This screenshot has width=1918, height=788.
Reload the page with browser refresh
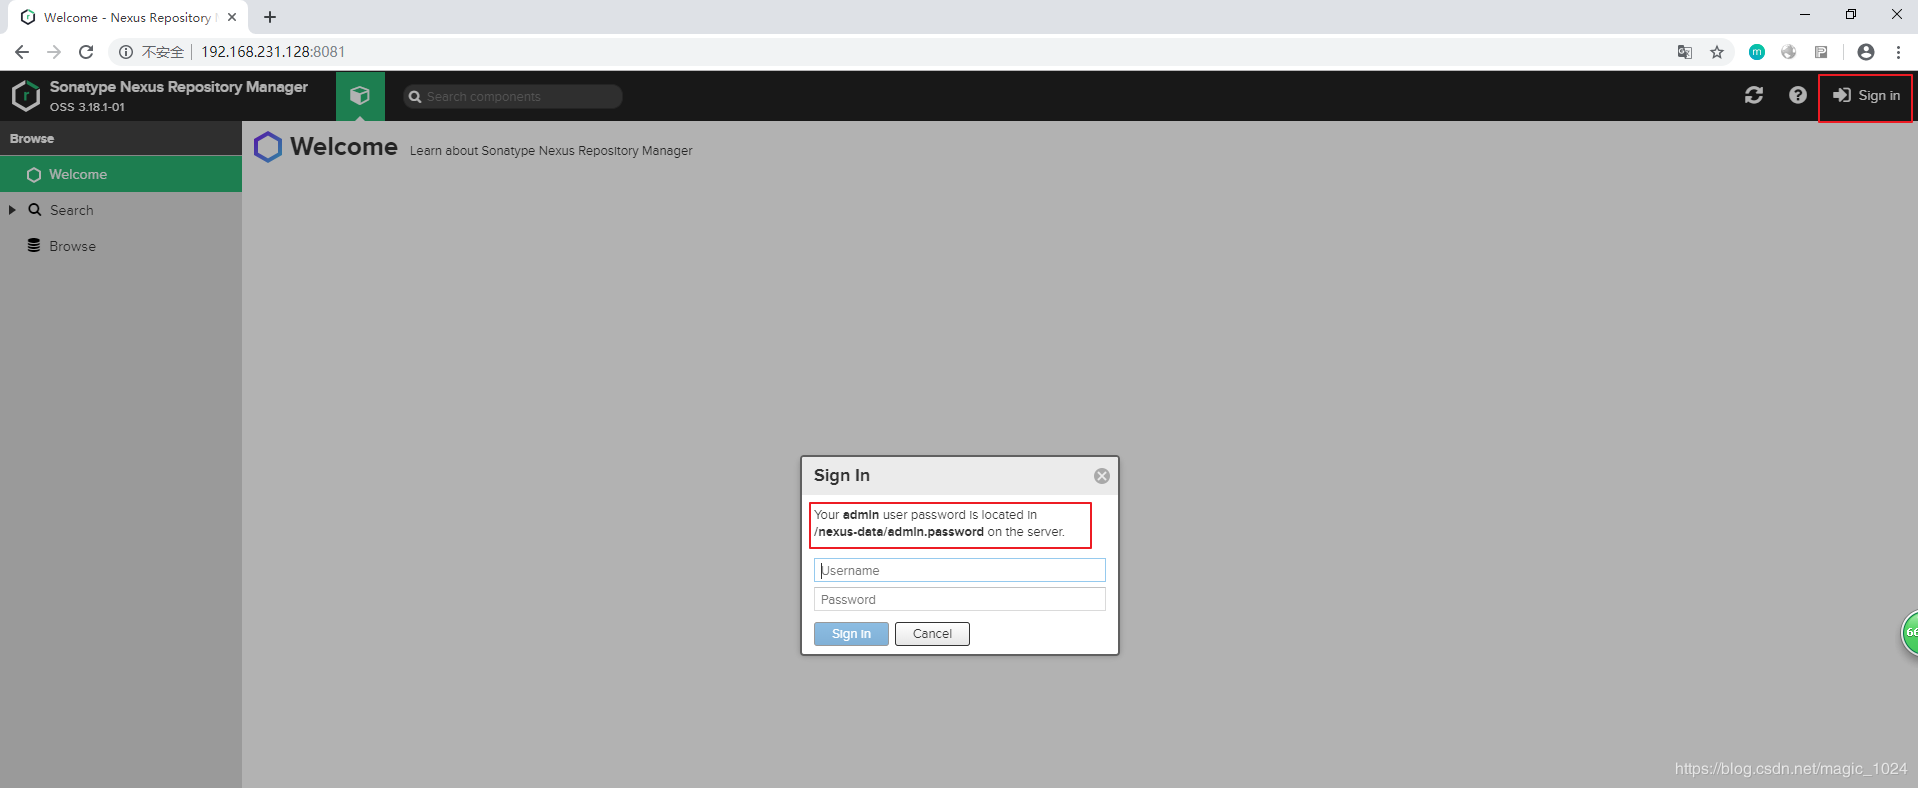click(x=86, y=52)
